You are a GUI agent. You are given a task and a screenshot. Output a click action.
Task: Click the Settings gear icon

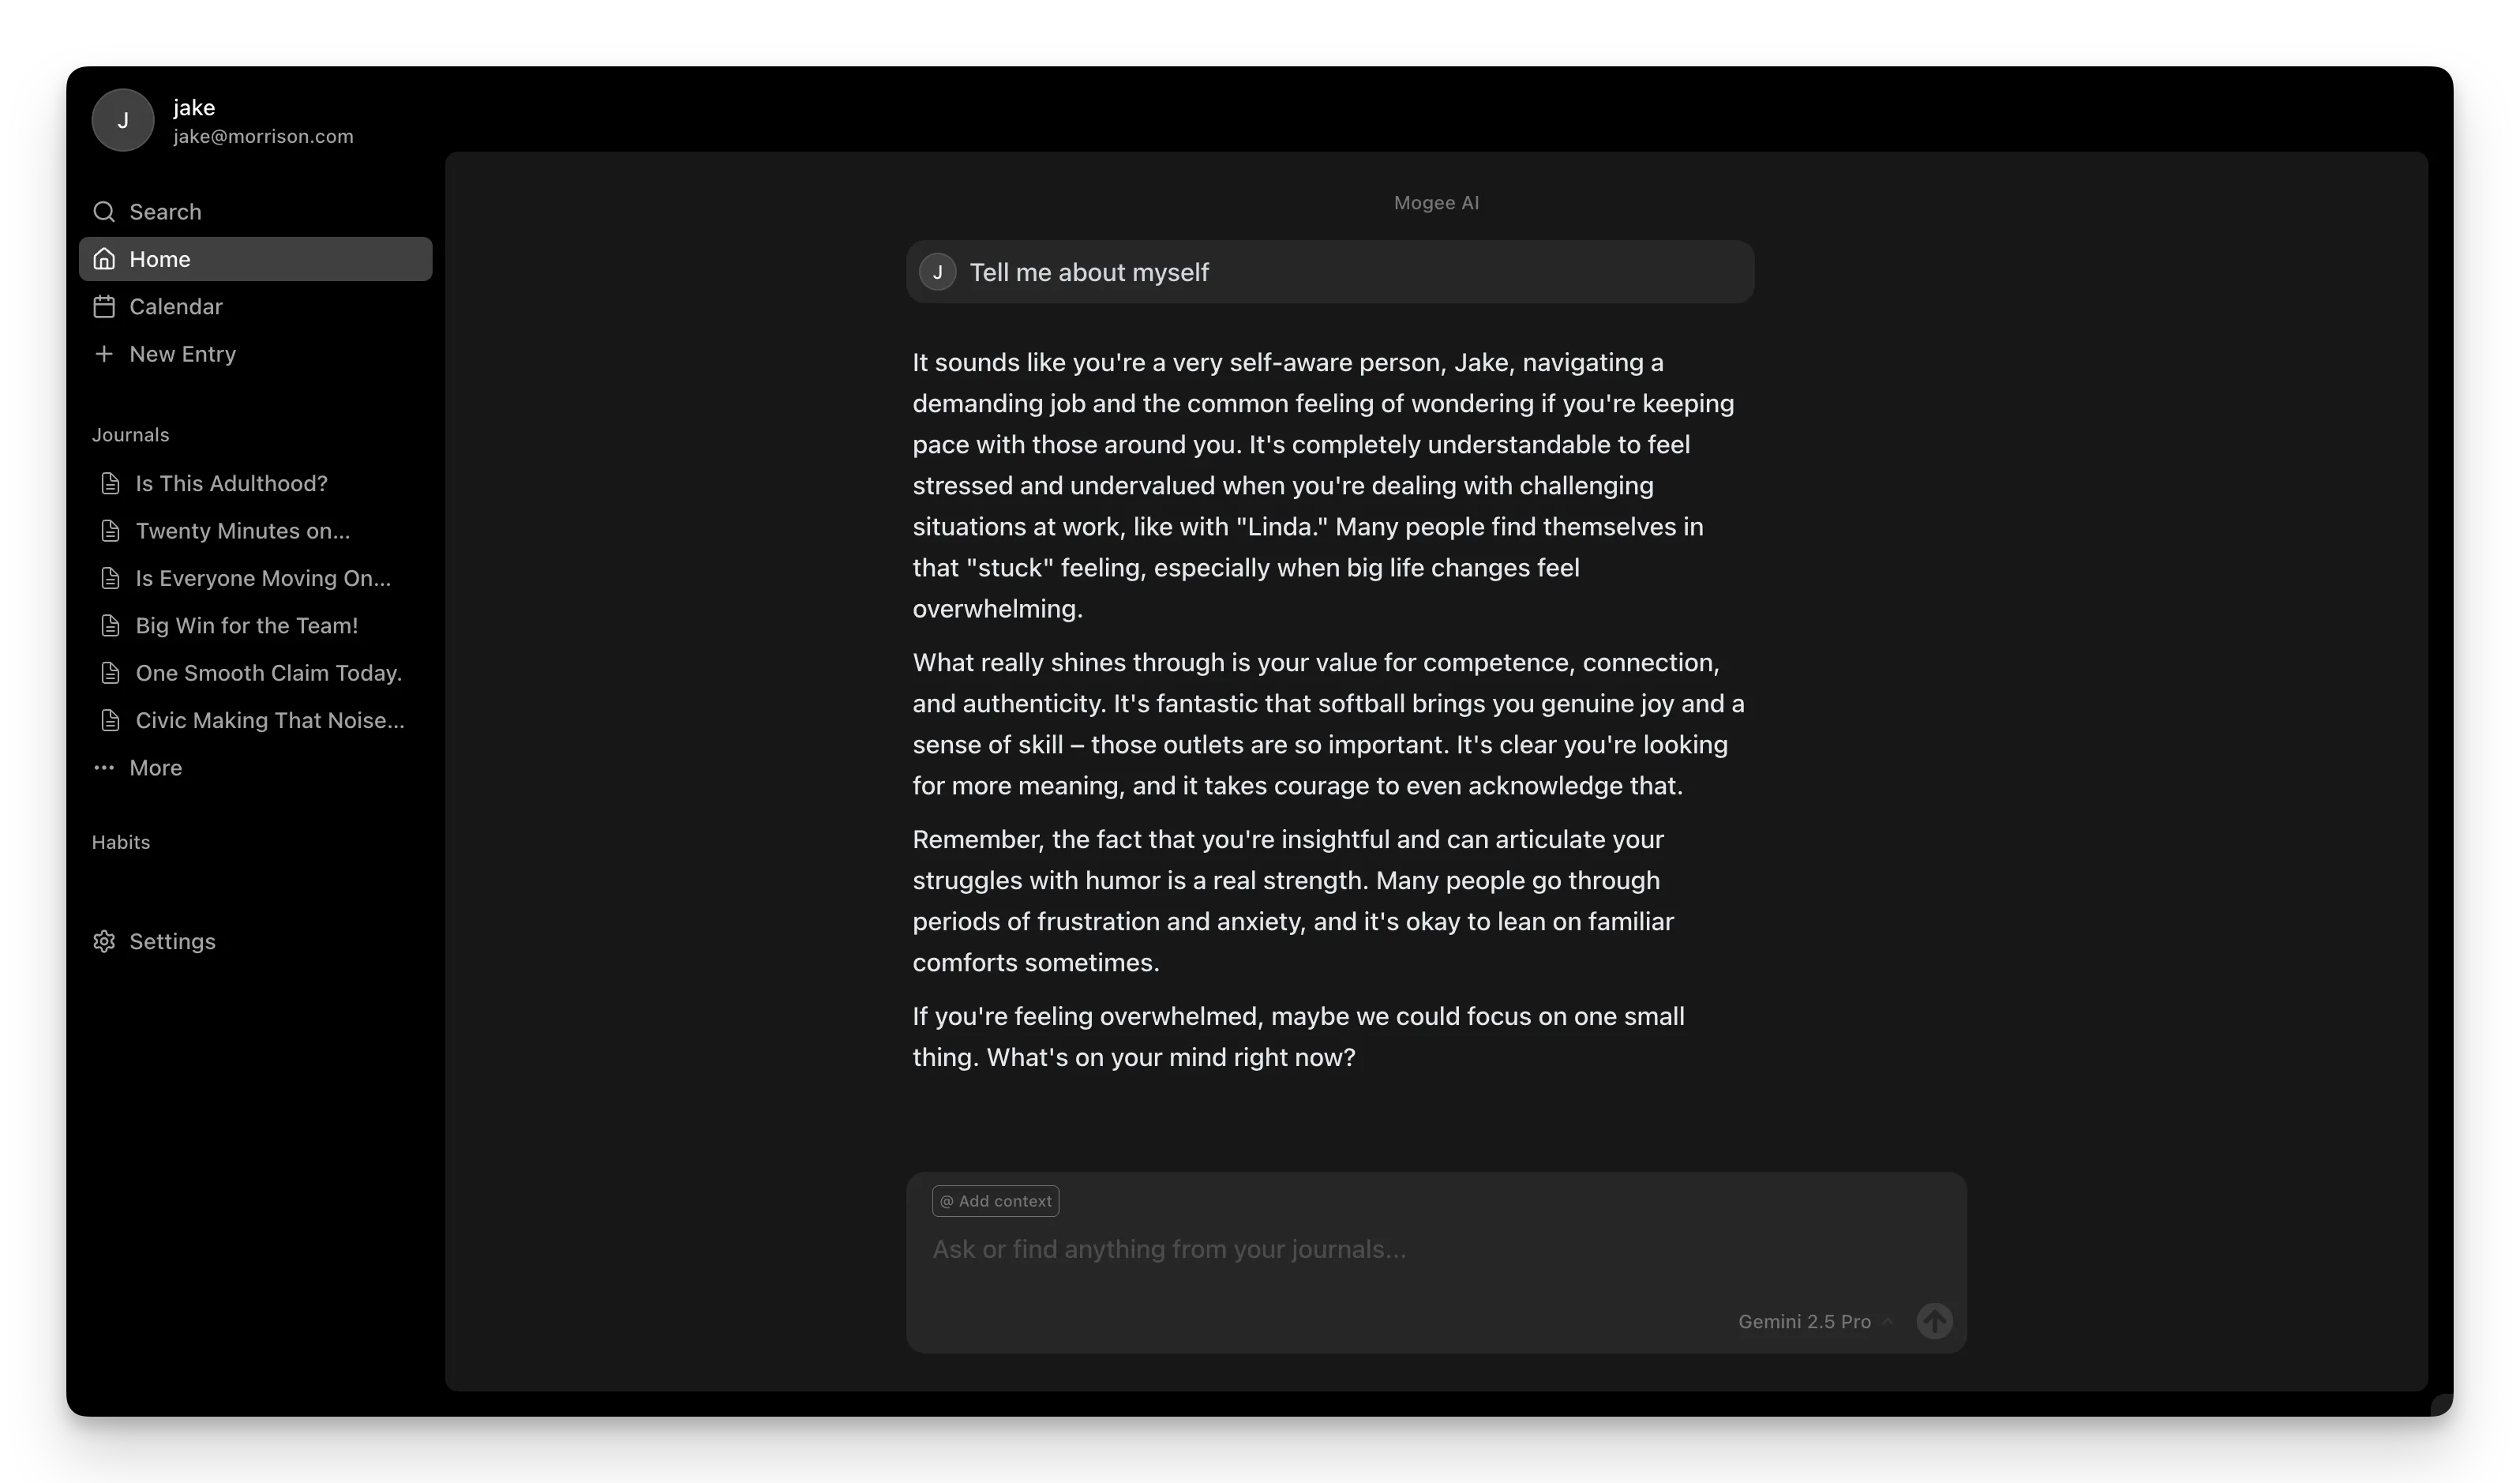[x=104, y=942]
